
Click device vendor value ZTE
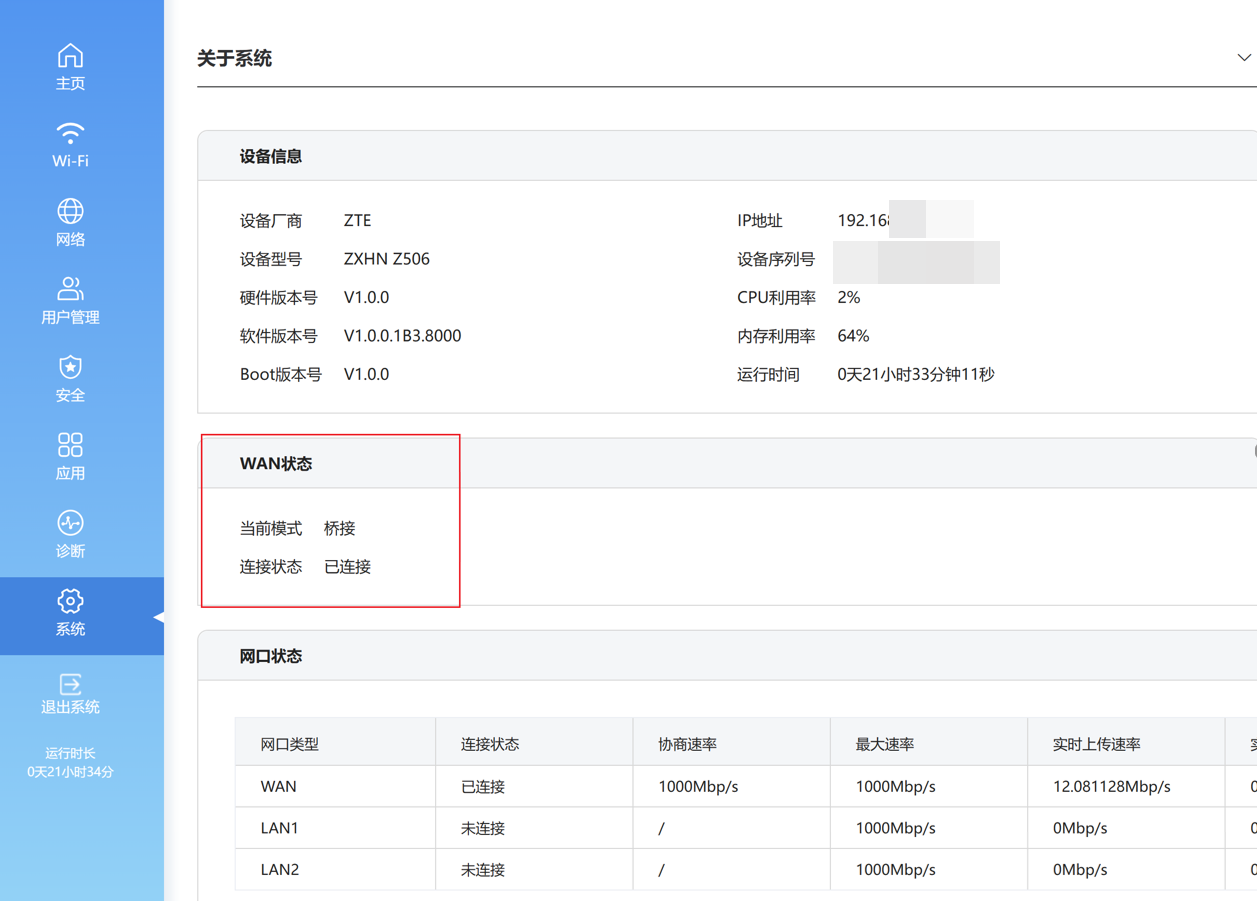click(x=358, y=221)
